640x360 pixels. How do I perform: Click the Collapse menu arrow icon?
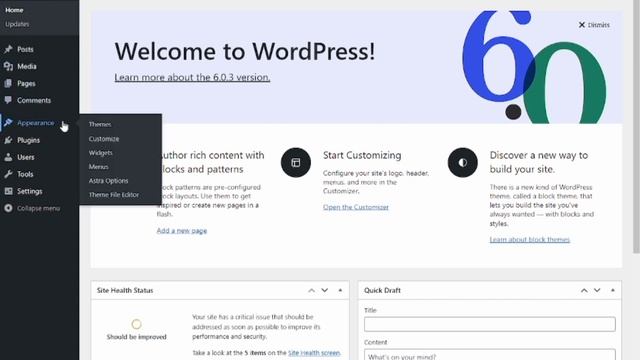[x=8, y=208]
